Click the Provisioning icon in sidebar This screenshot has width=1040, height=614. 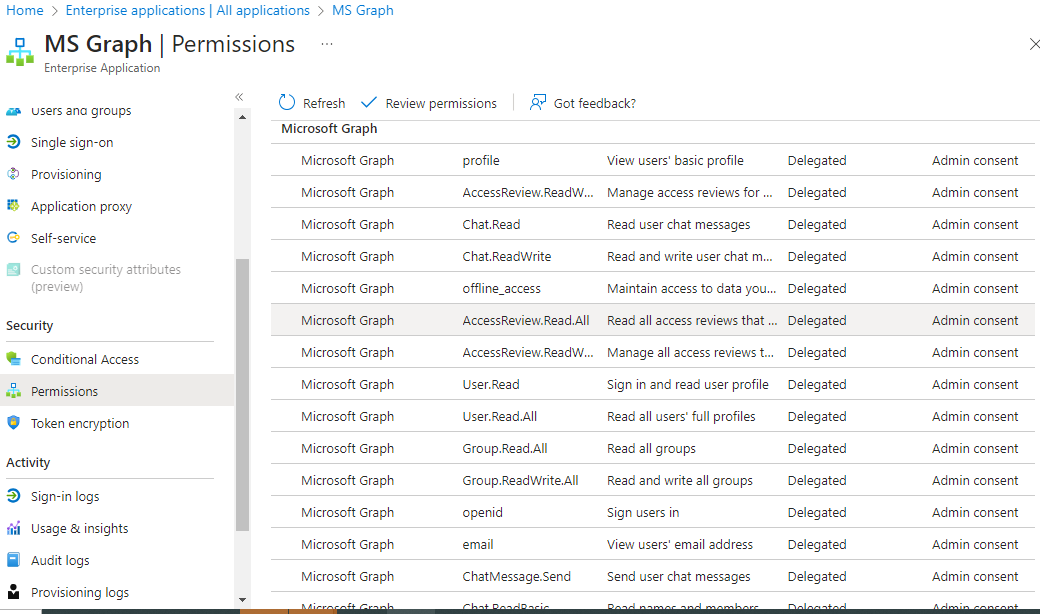[x=13, y=174]
